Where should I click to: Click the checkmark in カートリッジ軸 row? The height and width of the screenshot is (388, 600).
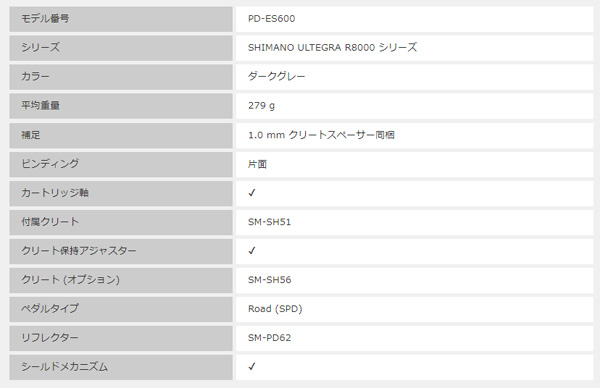252,193
